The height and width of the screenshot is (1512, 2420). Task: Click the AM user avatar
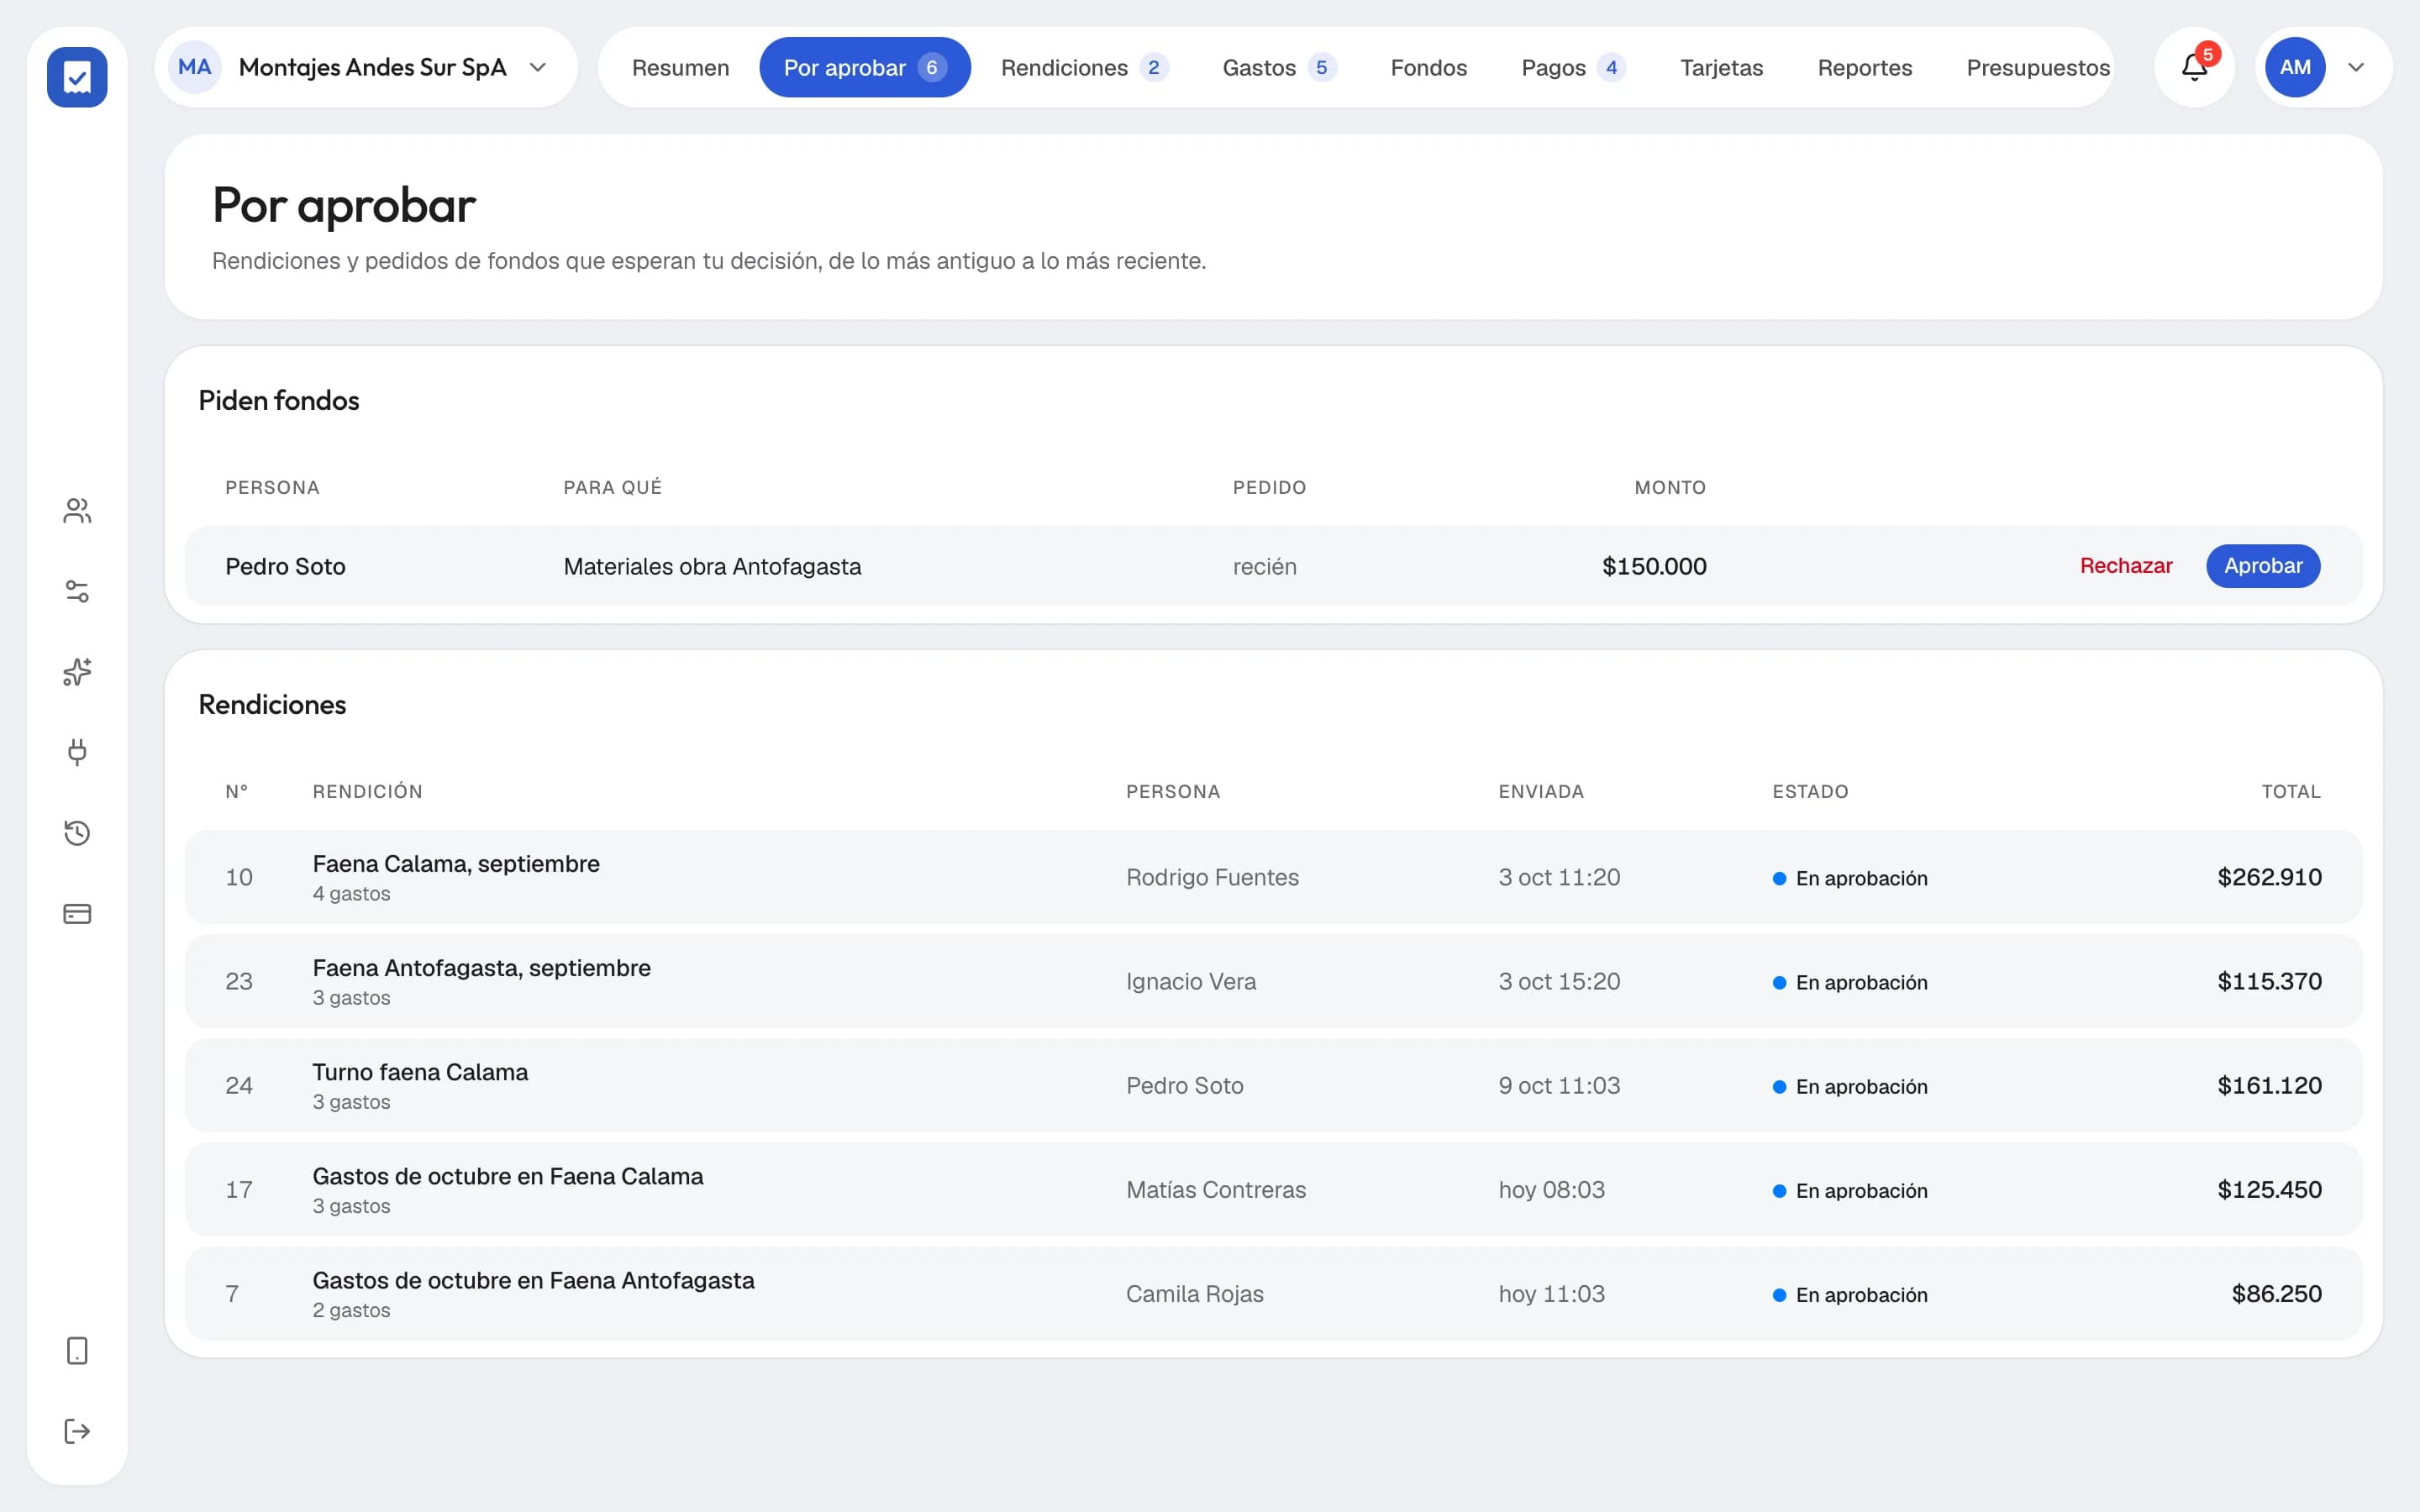[2295, 67]
